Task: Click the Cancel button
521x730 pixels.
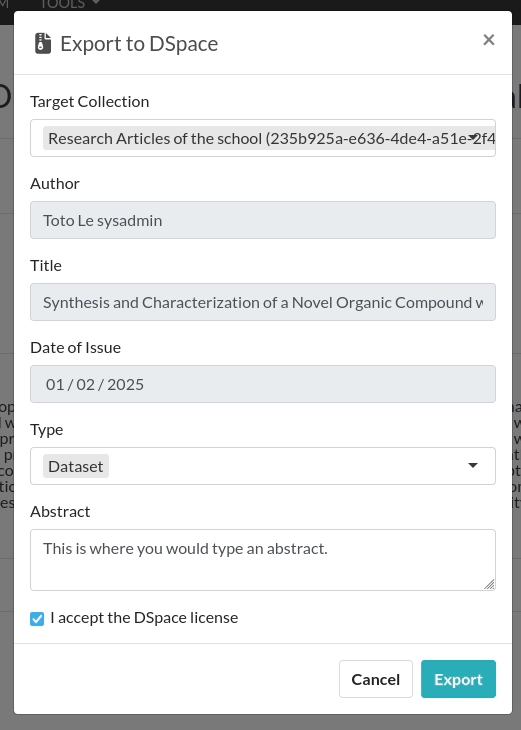Action: coord(376,679)
